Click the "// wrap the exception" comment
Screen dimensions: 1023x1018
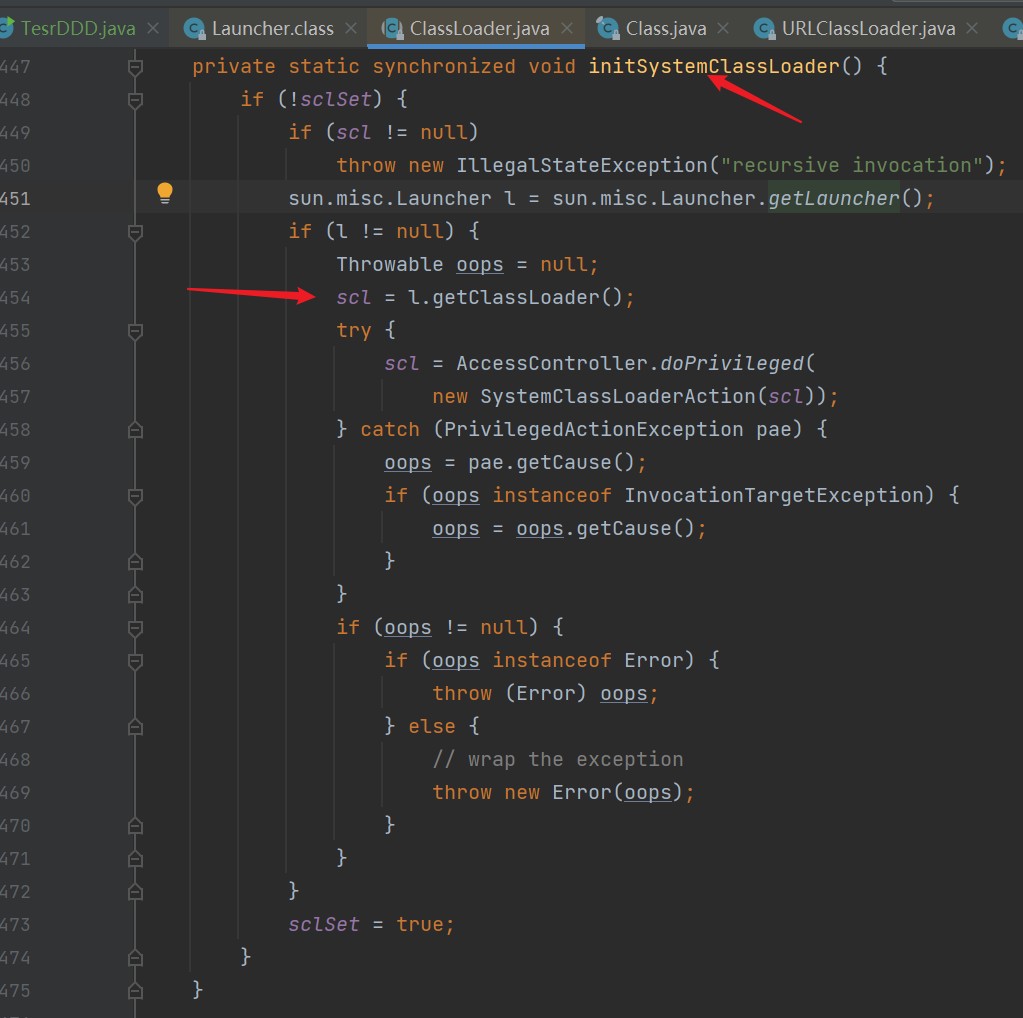coord(558,760)
